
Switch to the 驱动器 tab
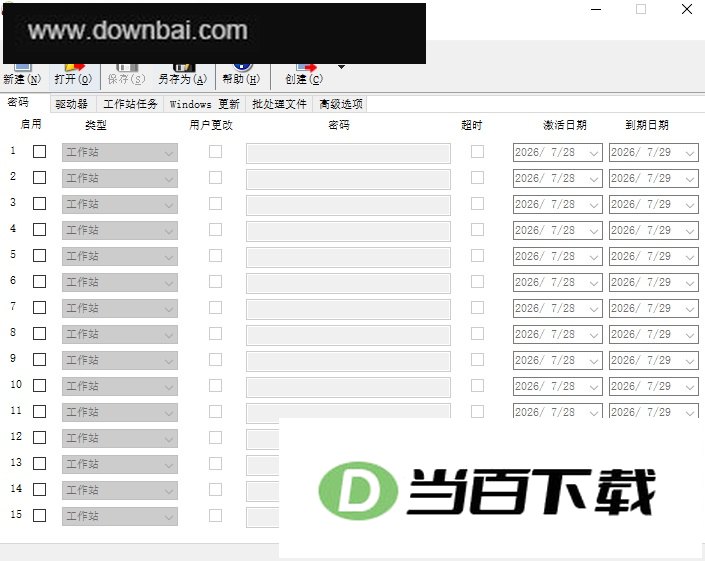coord(72,104)
